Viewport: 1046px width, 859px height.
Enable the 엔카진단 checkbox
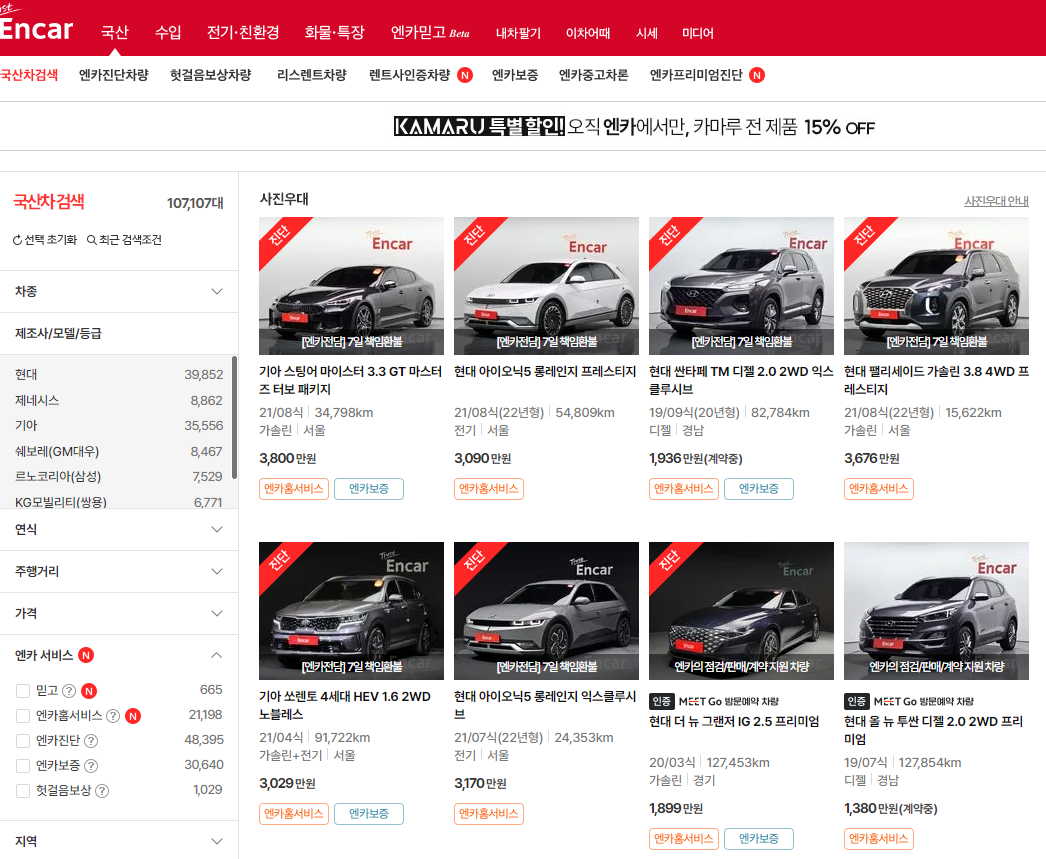(23, 741)
